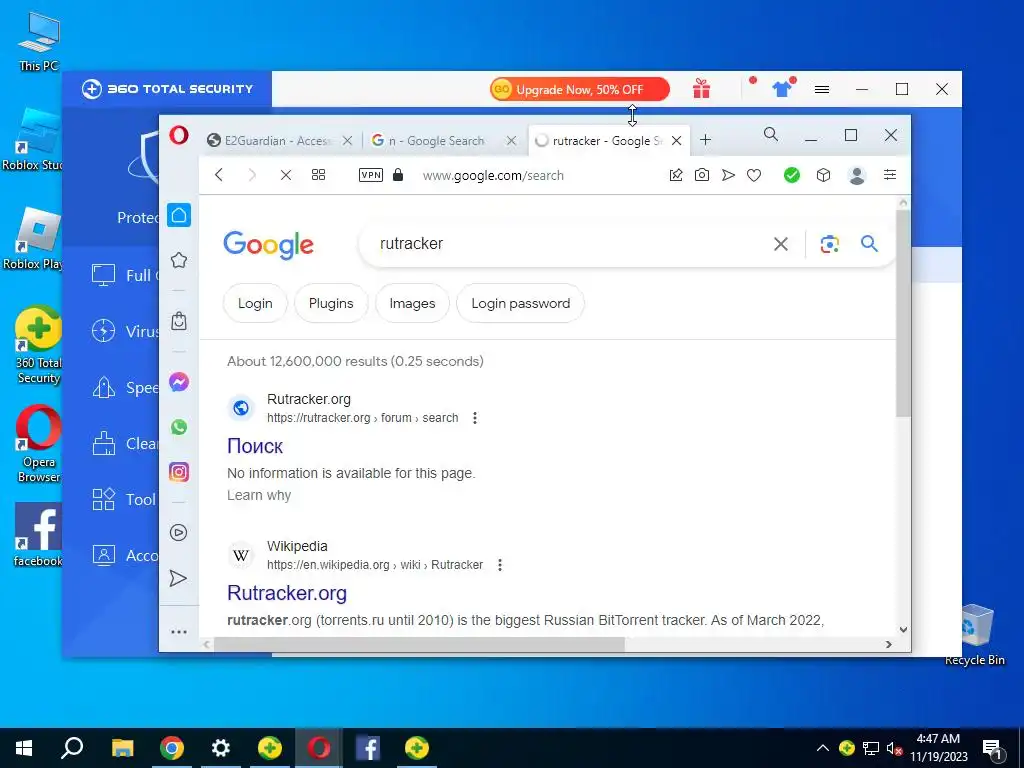Image resolution: width=1024 pixels, height=768 pixels.
Task: Close the n - Google Search tab
Action: pos(511,140)
